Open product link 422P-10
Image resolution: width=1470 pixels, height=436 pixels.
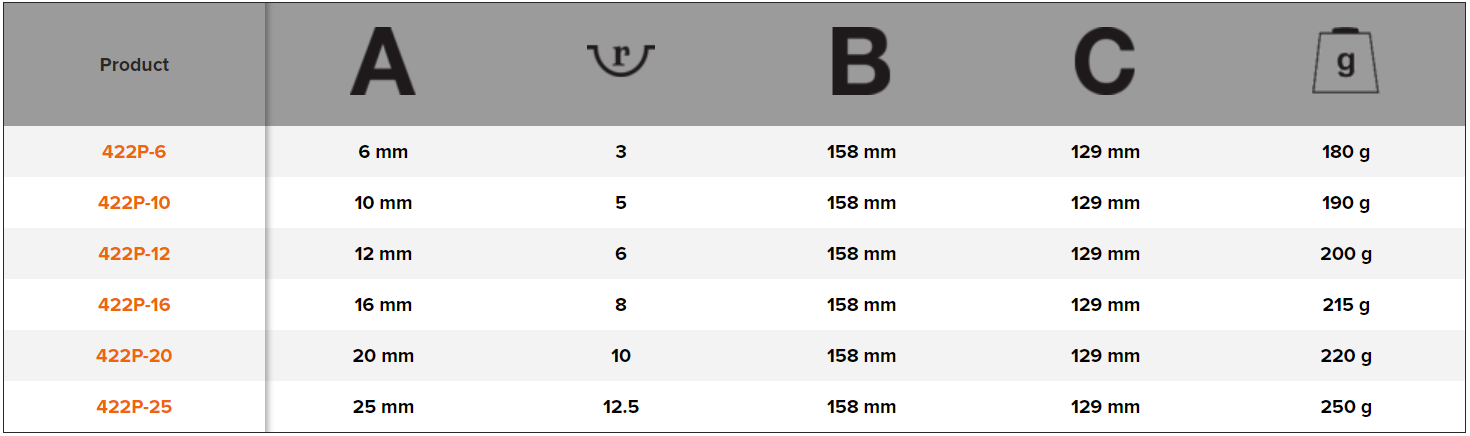click(134, 203)
